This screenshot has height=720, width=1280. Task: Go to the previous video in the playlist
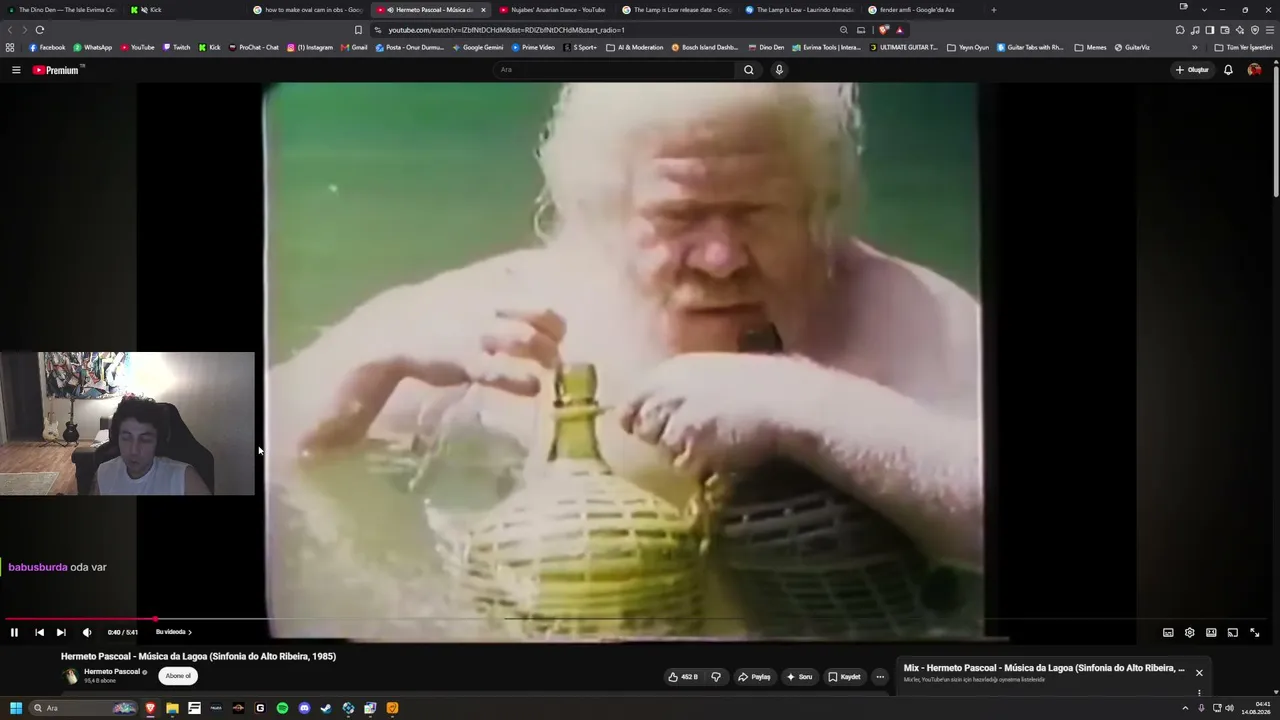tap(39, 632)
